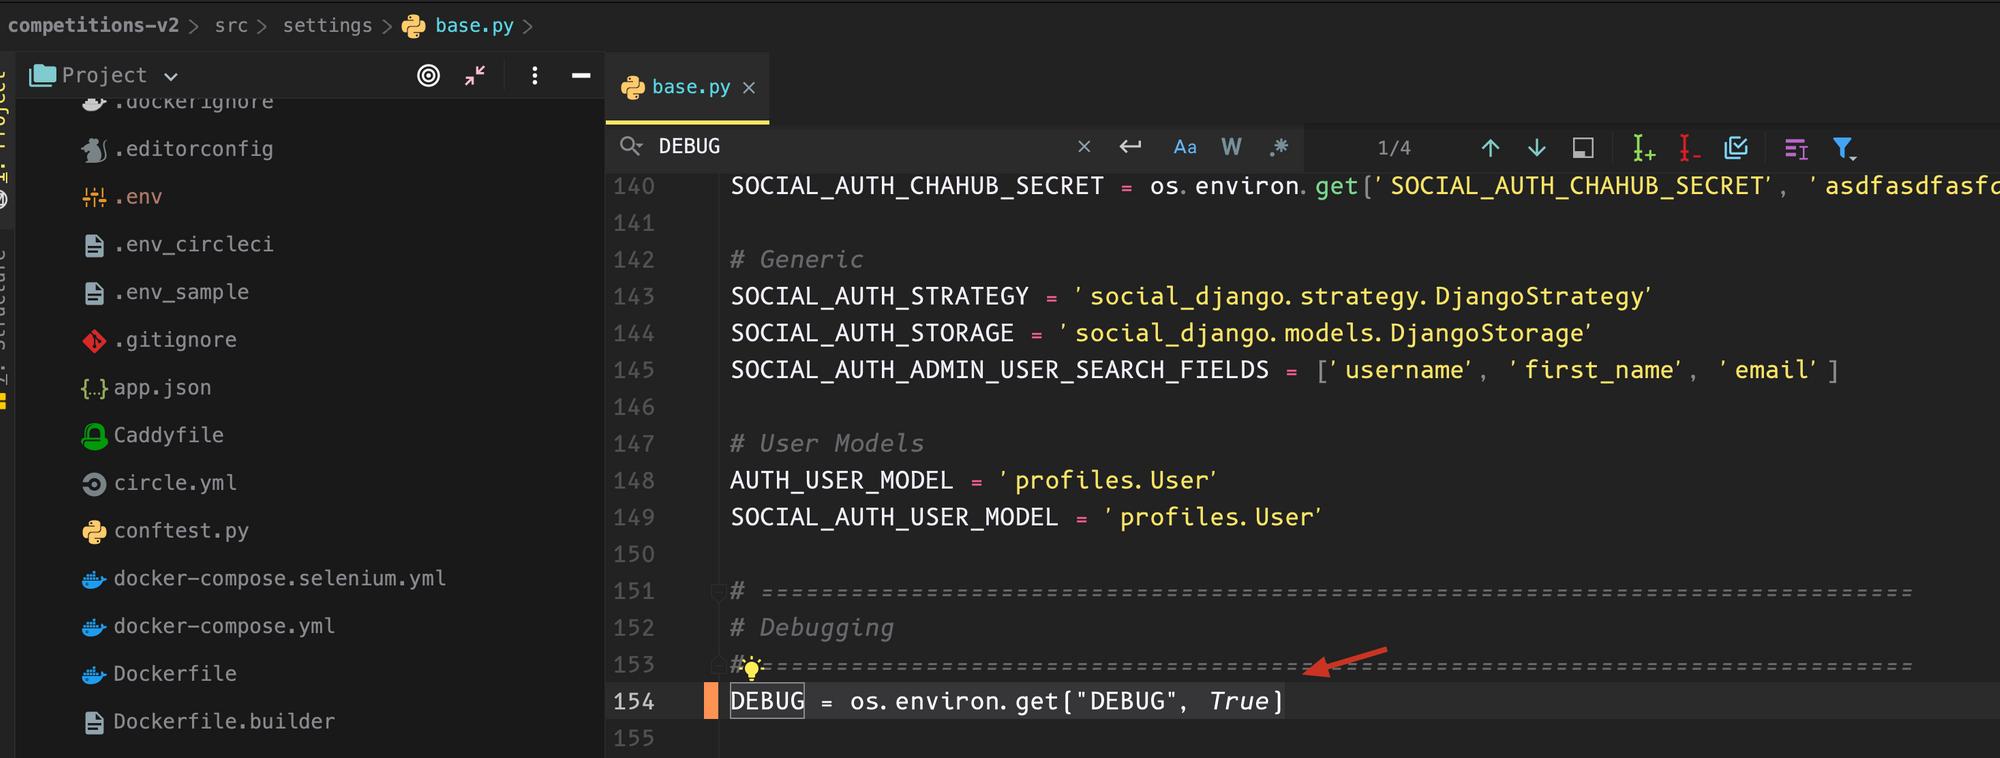Click the locate-in-project target icon
This screenshot has height=758, width=2000.
click(428, 76)
